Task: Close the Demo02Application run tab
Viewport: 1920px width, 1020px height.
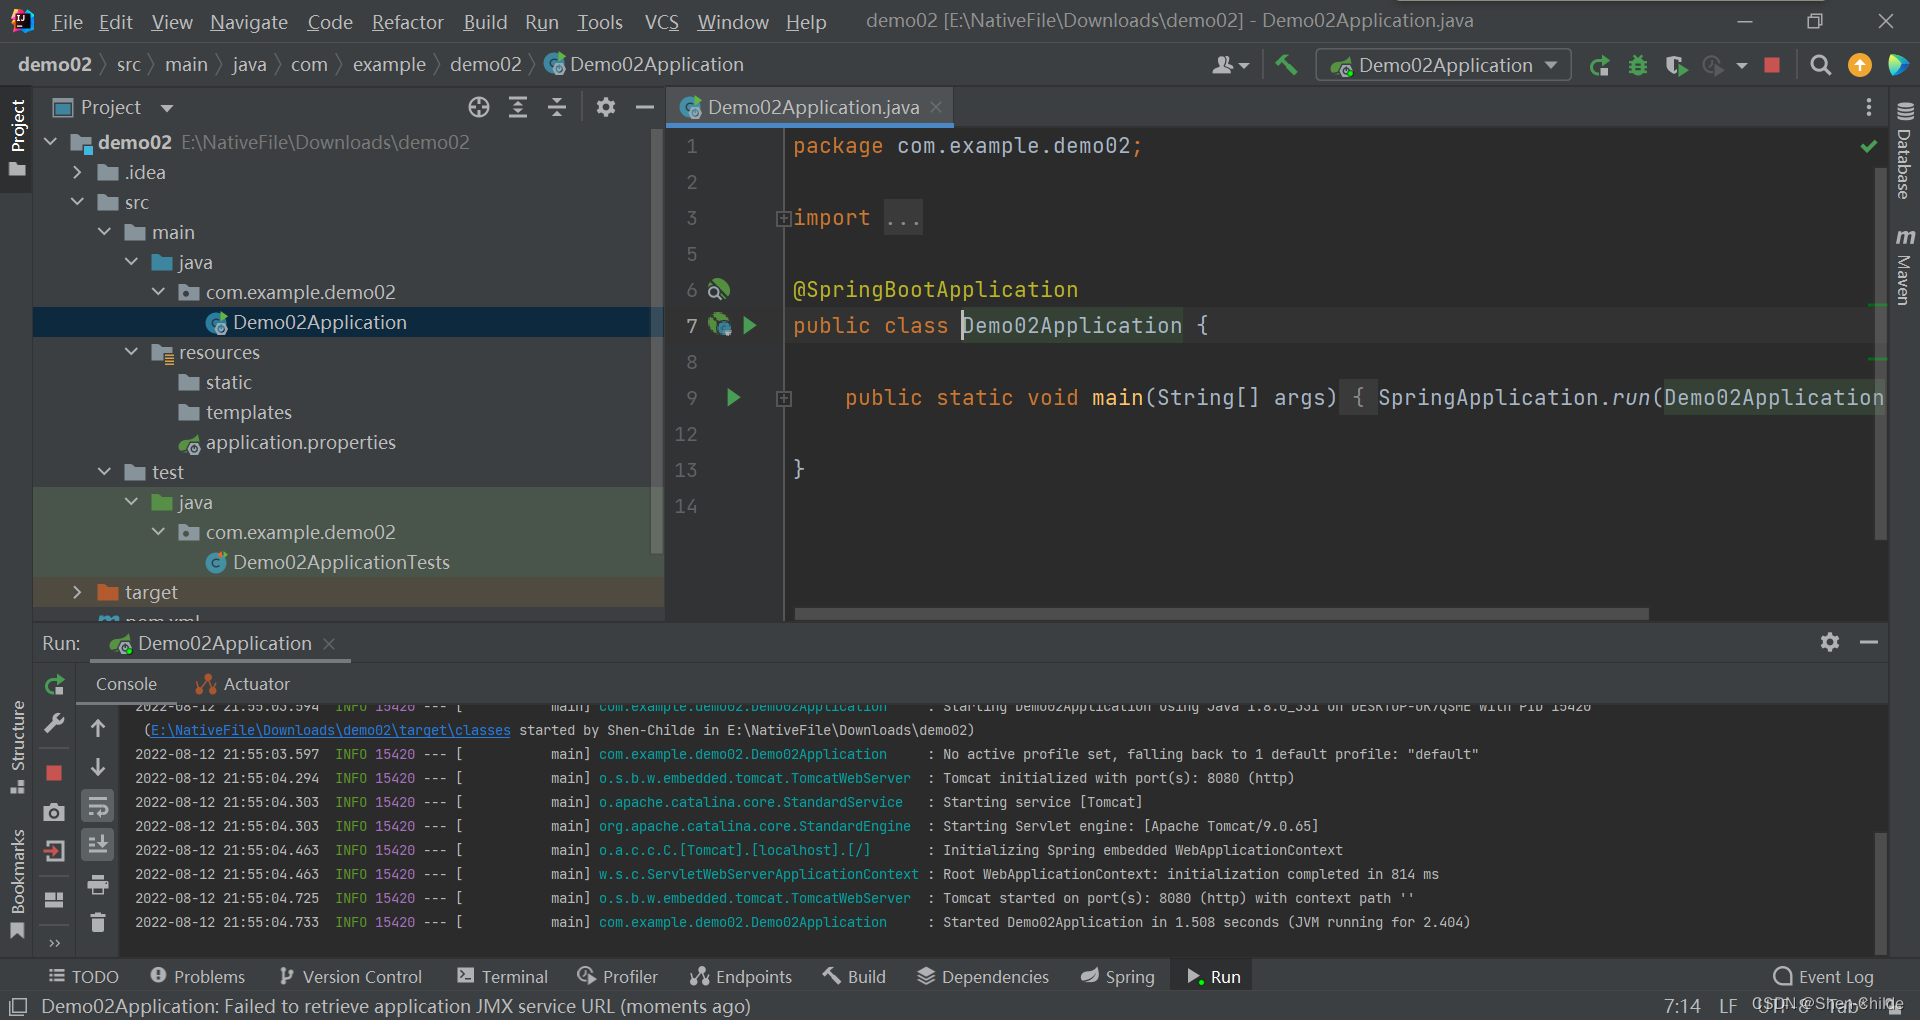Action: pos(329,644)
